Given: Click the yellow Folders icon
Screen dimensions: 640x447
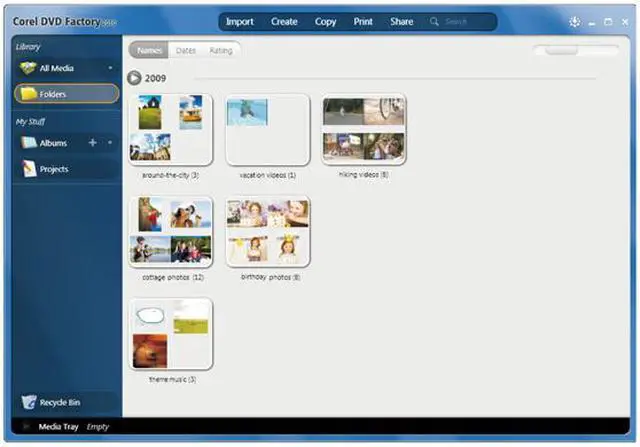Looking at the screenshot, I should click(x=29, y=94).
